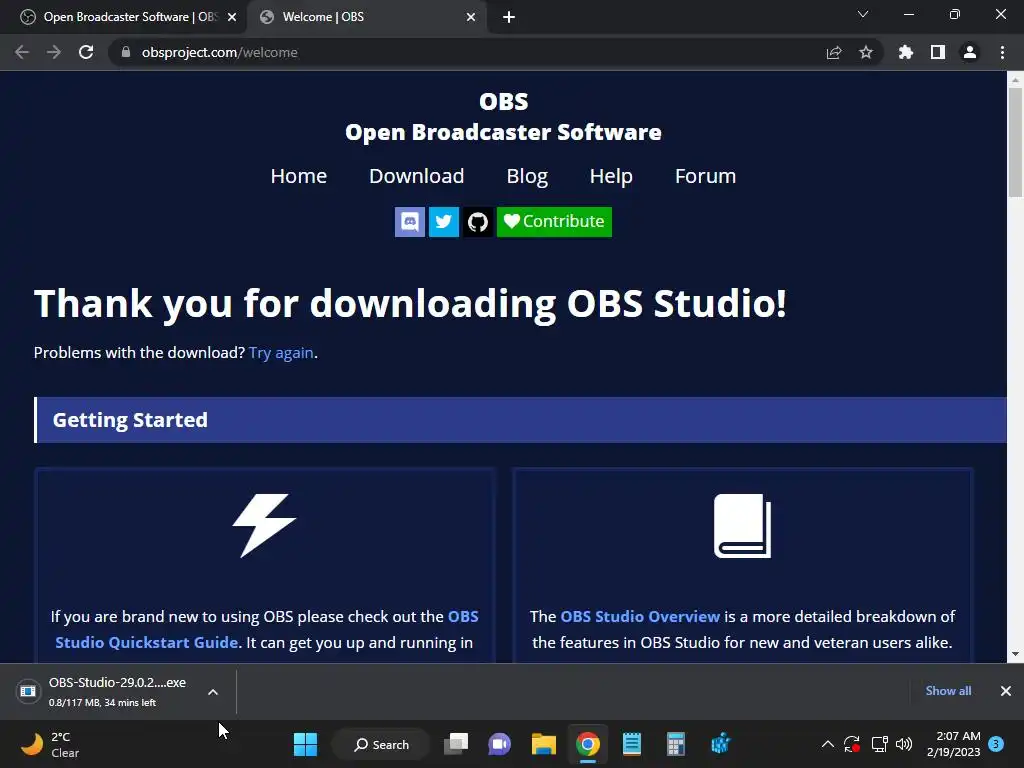Viewport: 1024px width, 768px height.
Task: Click the green Contribute button
Action: coord(554,222)
